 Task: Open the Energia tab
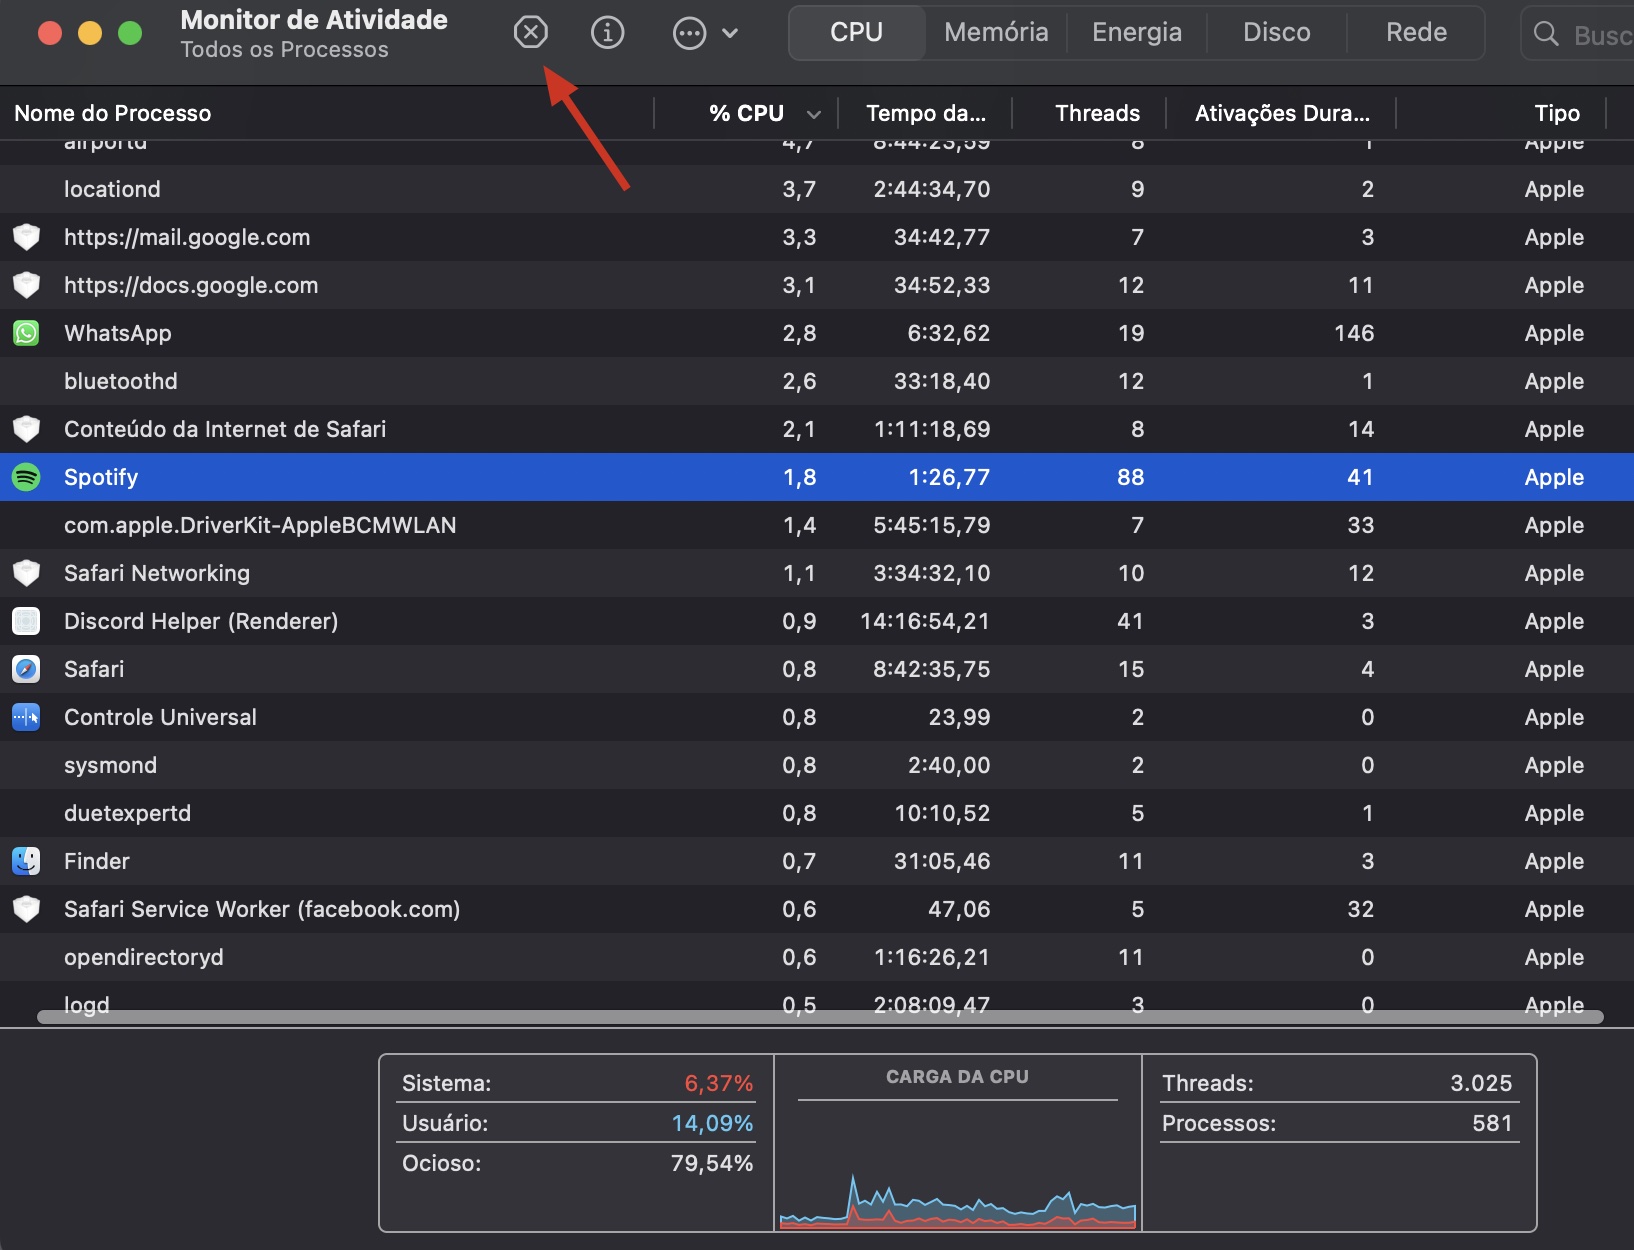pyautogui.click(x=1137, y=32)
